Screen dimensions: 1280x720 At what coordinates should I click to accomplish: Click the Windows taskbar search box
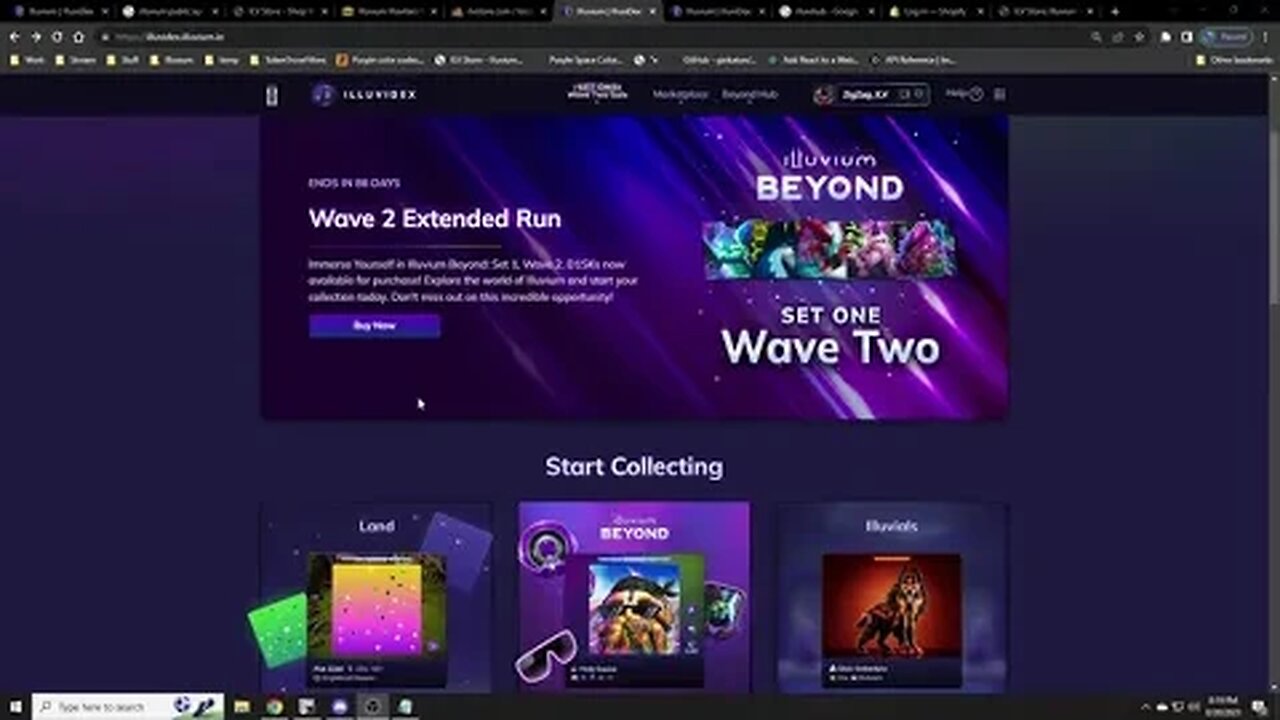[x=128, y=706]
